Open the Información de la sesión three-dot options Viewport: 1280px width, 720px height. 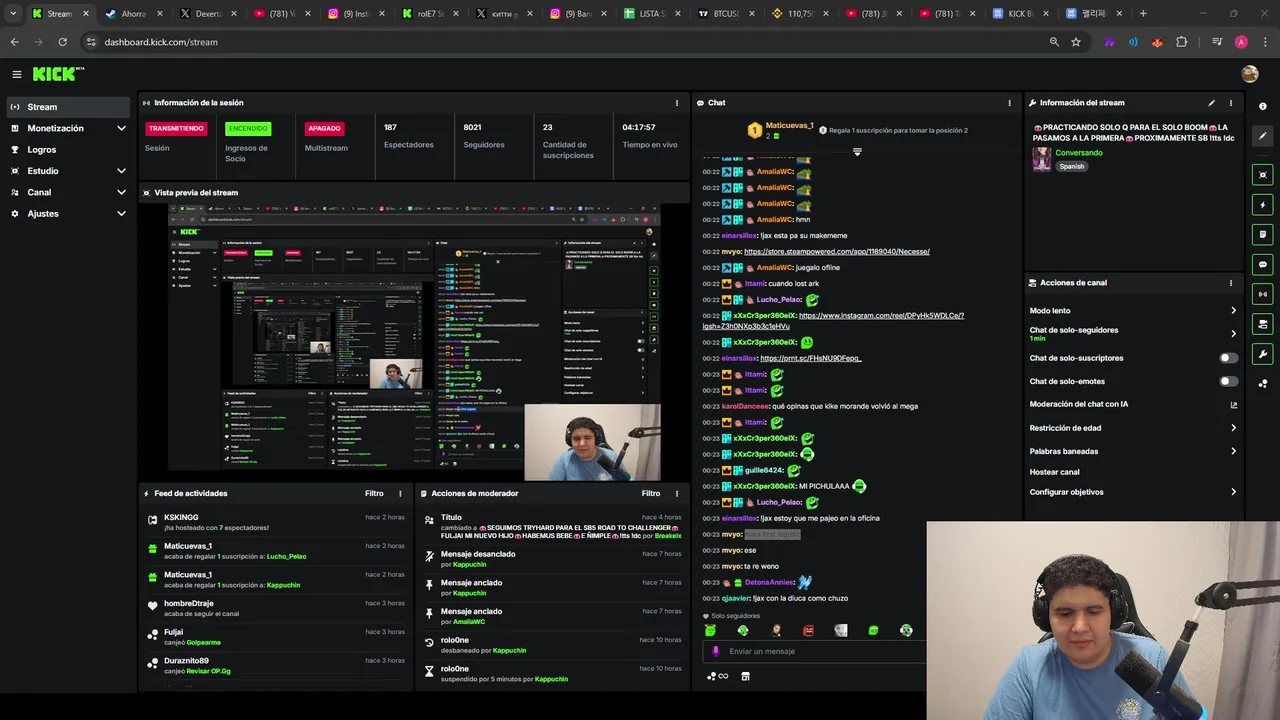coord(677,103)
